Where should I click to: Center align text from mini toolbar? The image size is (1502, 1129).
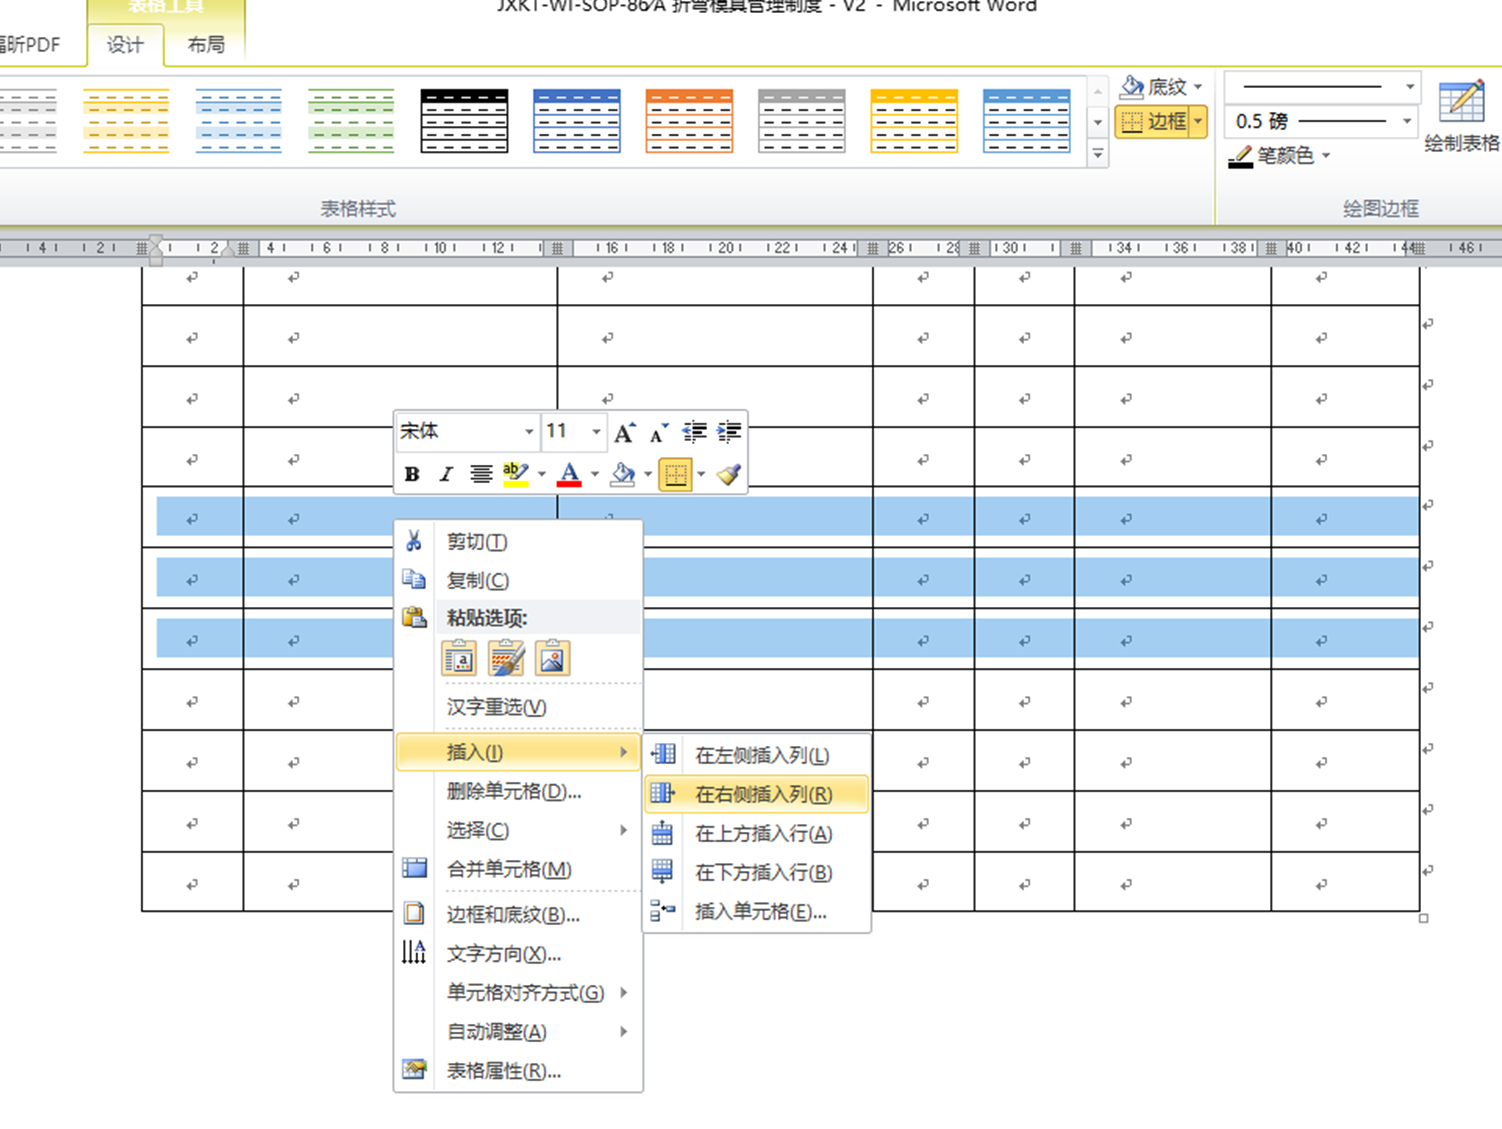pyautogui.click(x=481, y=474)
